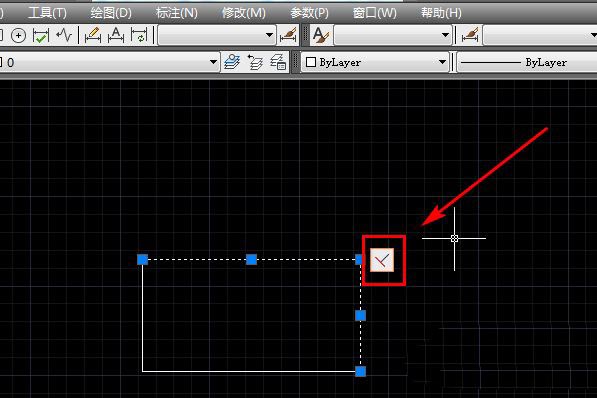Open the dimension style dropdown list
597x398 pixels.
pyautogui.click(x=217, y=35)
